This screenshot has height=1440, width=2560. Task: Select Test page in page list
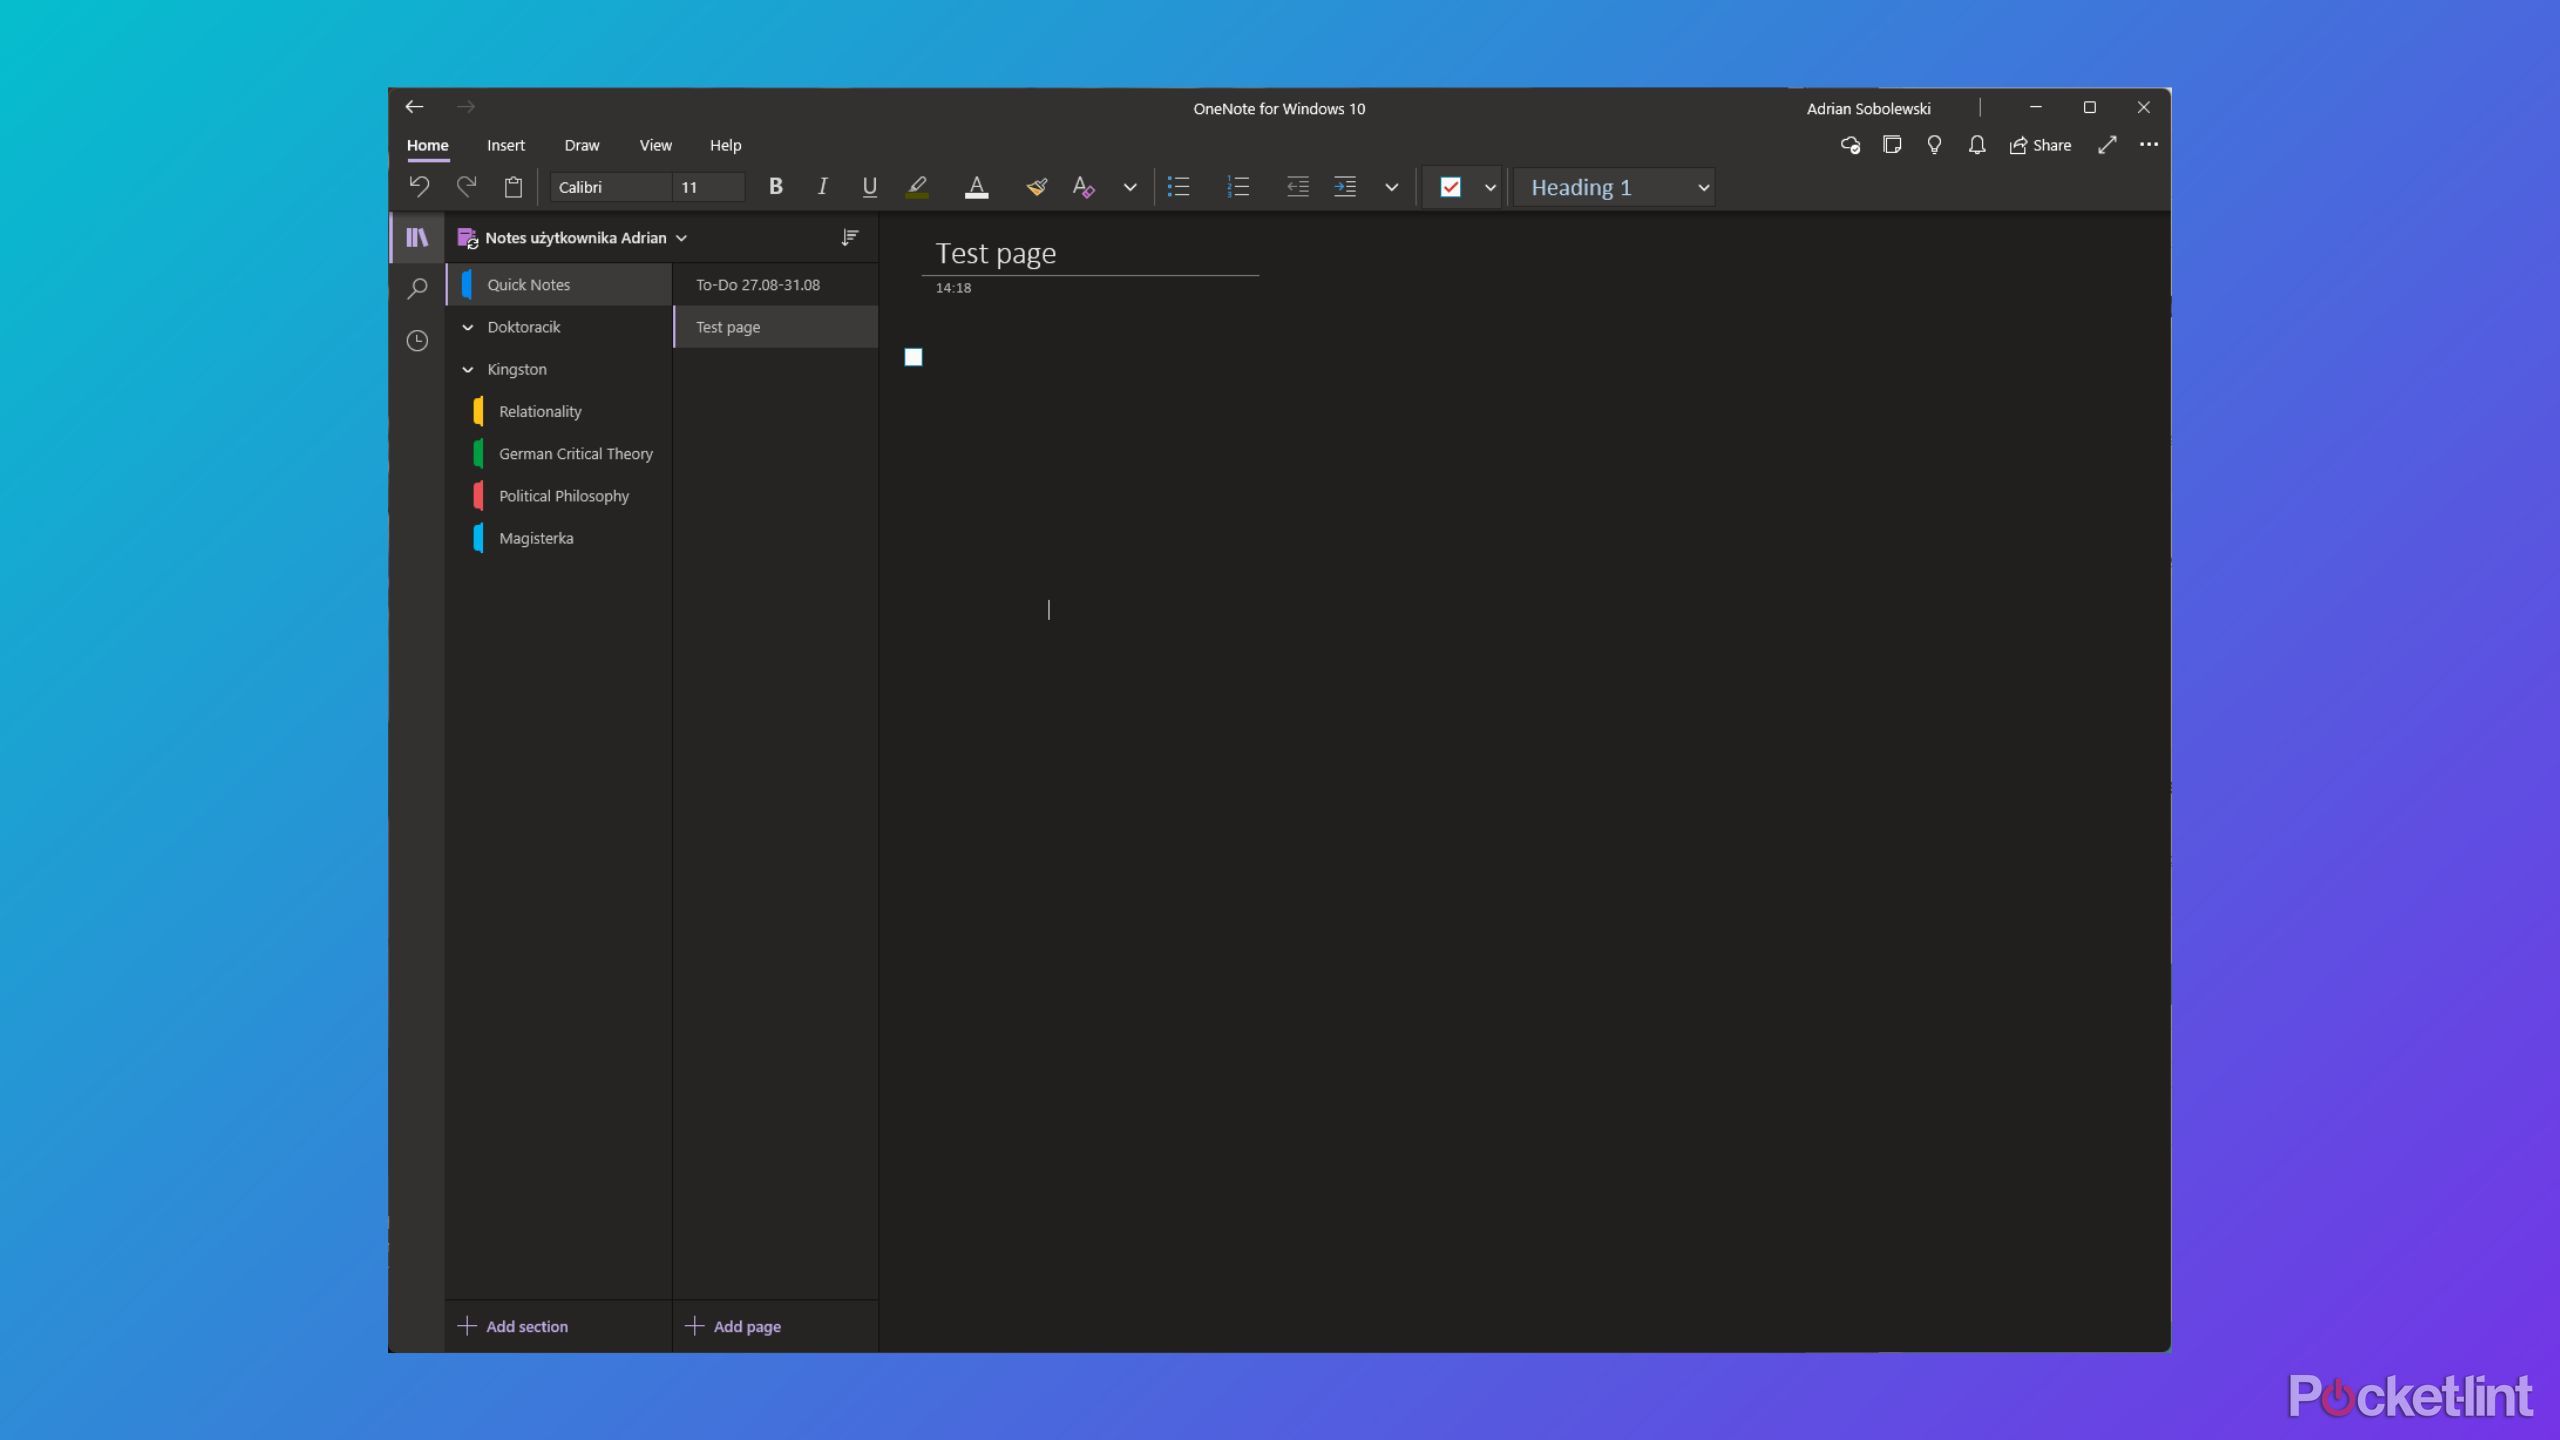[x=776, y=327]
